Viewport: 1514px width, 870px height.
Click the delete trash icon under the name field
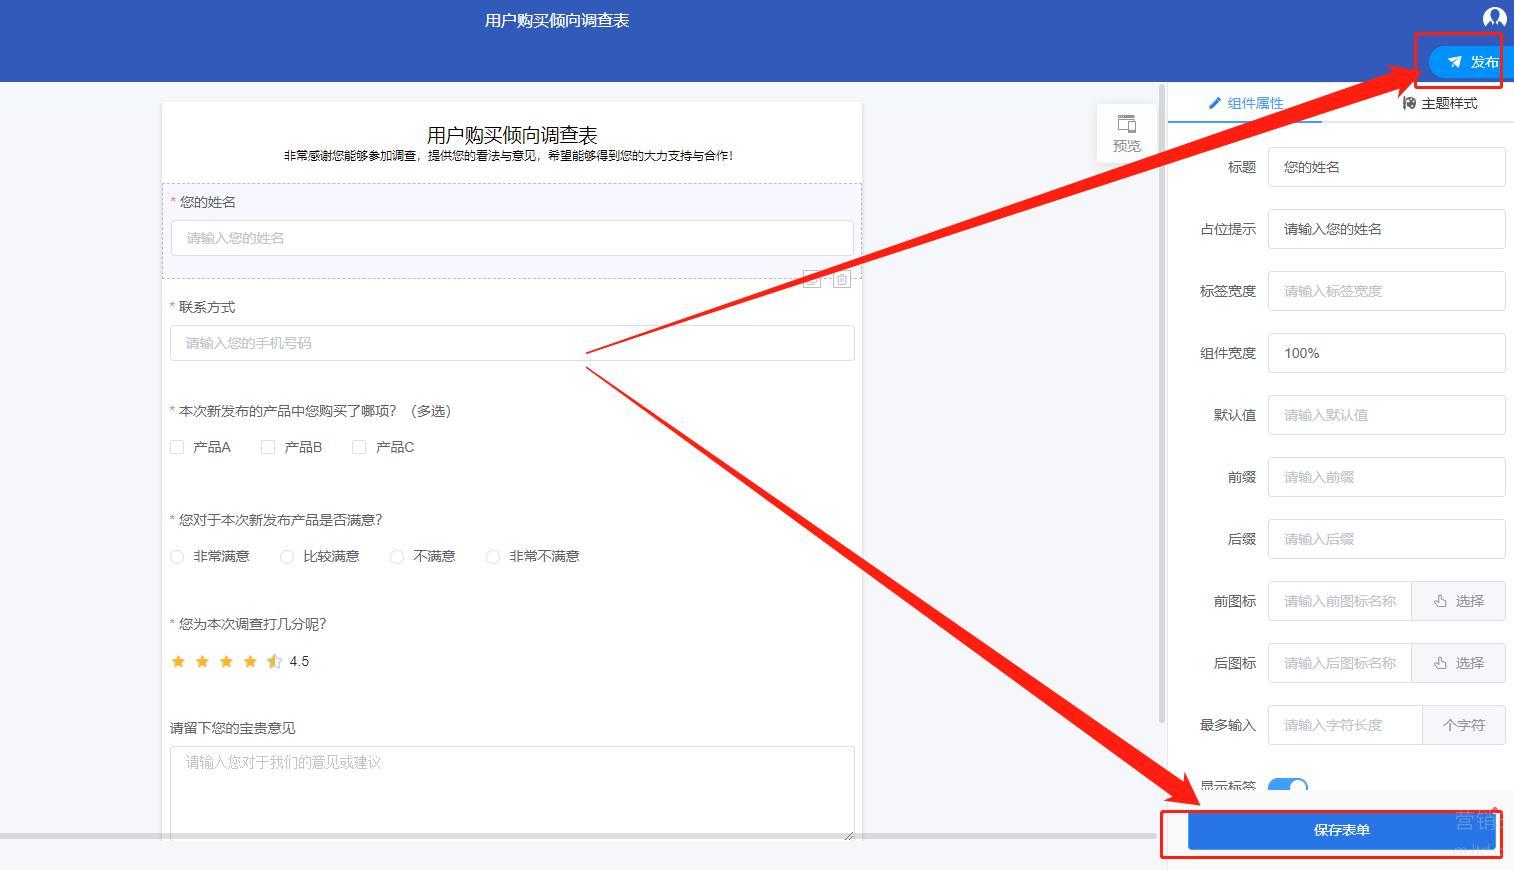(x=842, y=280)
